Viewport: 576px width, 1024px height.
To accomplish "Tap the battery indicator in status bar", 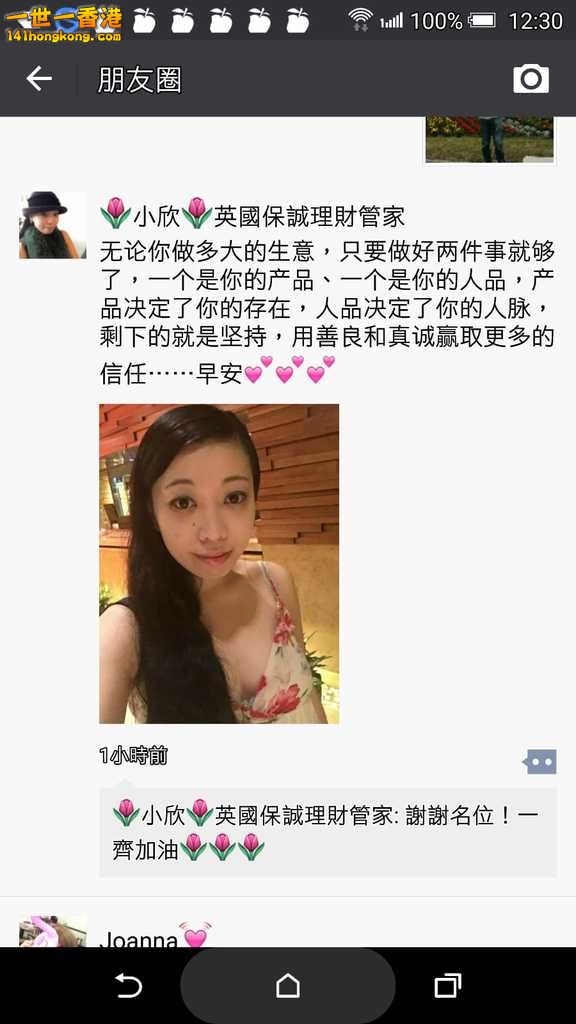I will [483, 20].
